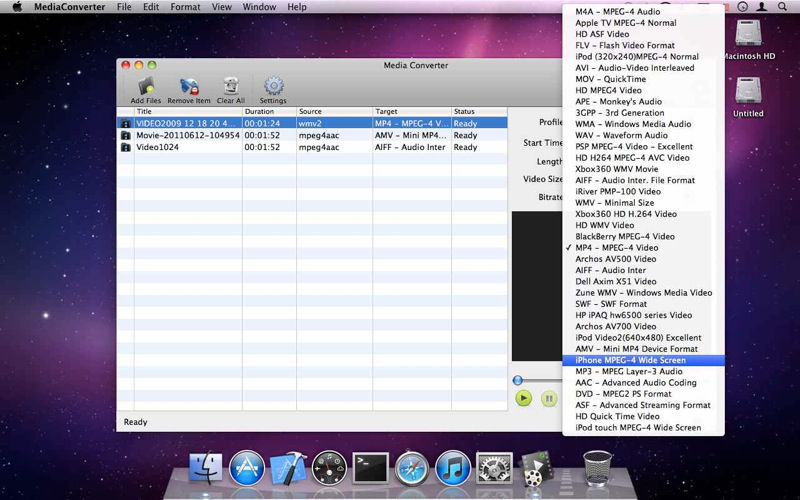Screen dimensions: 800x500
Task: Choose the checked MP4 - MPEG-4 Video
Action: 643,247
